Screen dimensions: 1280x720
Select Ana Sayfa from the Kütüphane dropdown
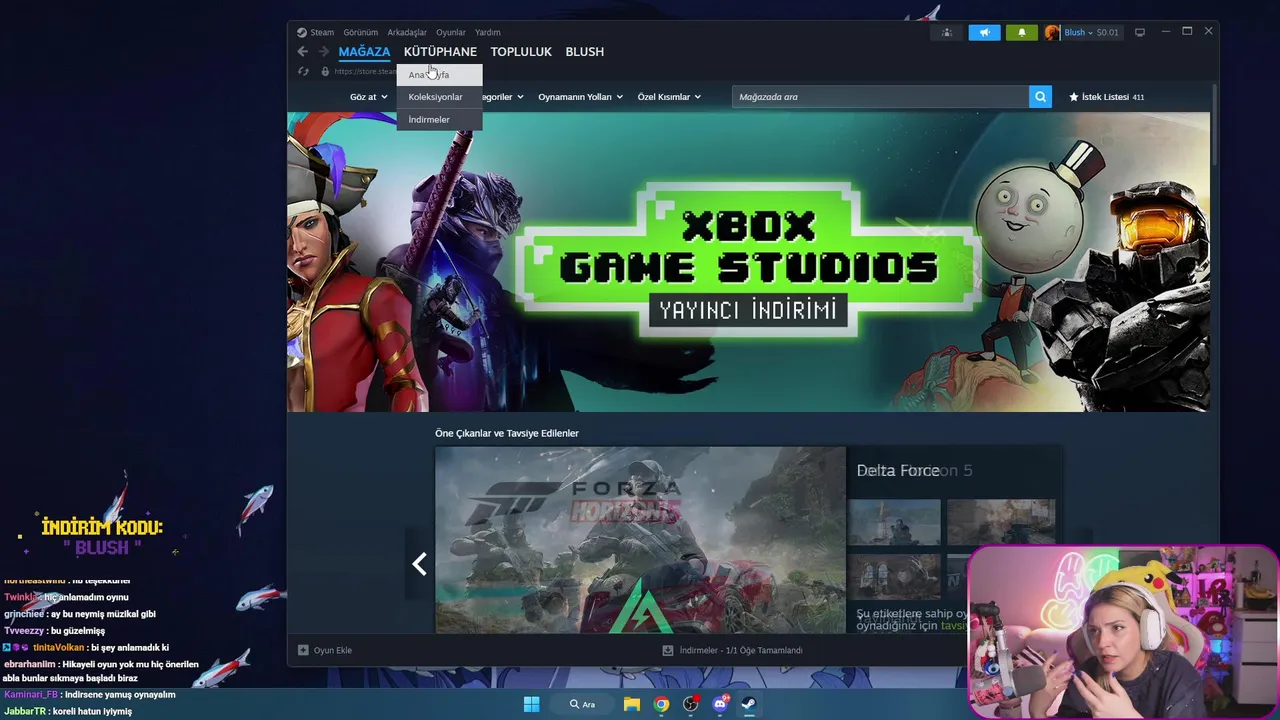point(439,75)
